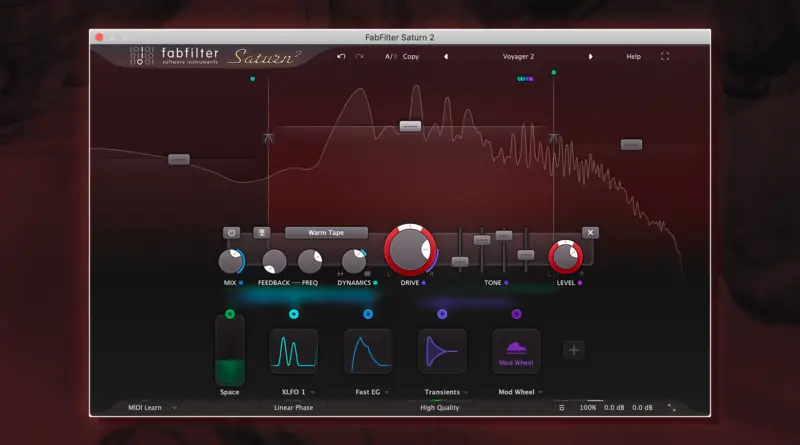Click the high band level handle
Viewport: 800px width, 445px height.
(x=631, y=145)
